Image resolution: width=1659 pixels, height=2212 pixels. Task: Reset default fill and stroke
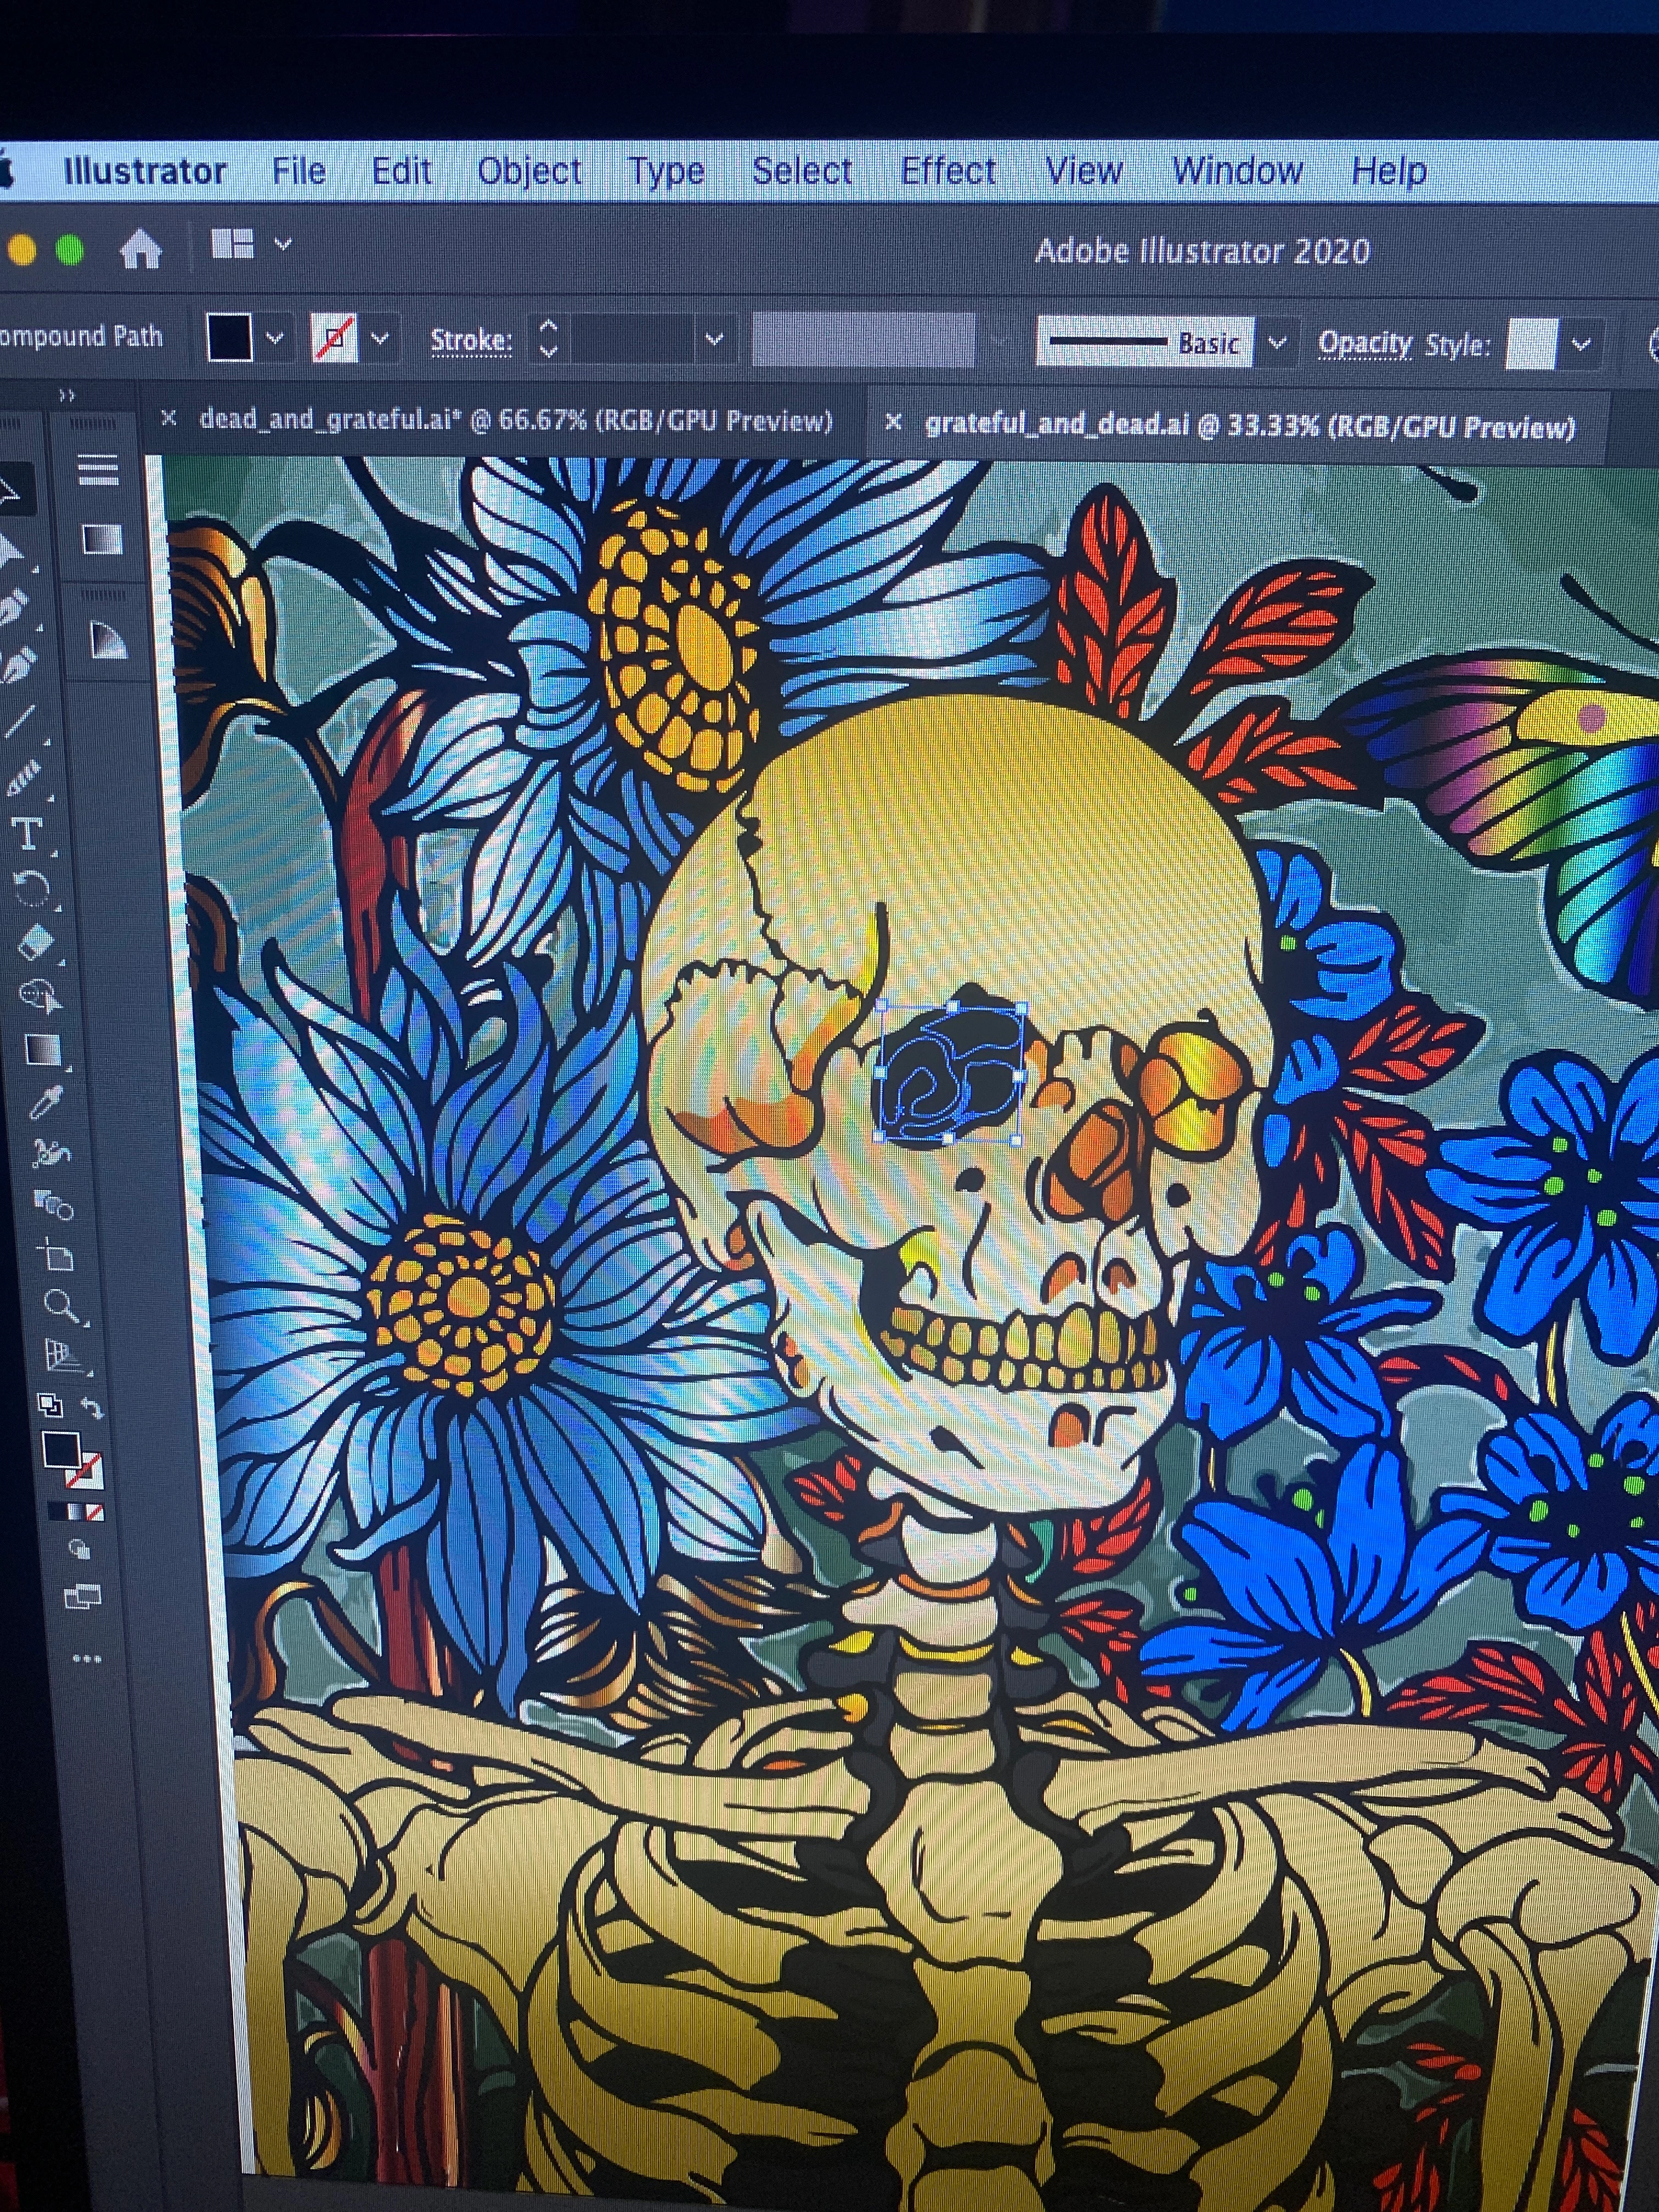click(x=50, y=1406)
